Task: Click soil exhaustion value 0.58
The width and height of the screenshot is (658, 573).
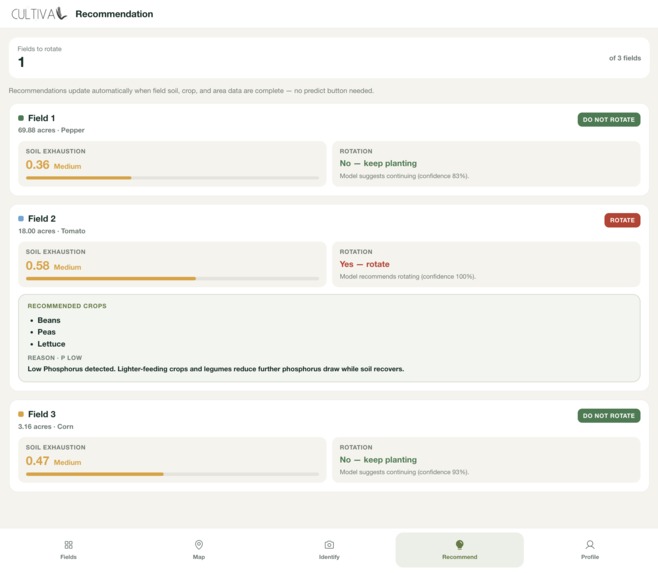Action: 37,265
